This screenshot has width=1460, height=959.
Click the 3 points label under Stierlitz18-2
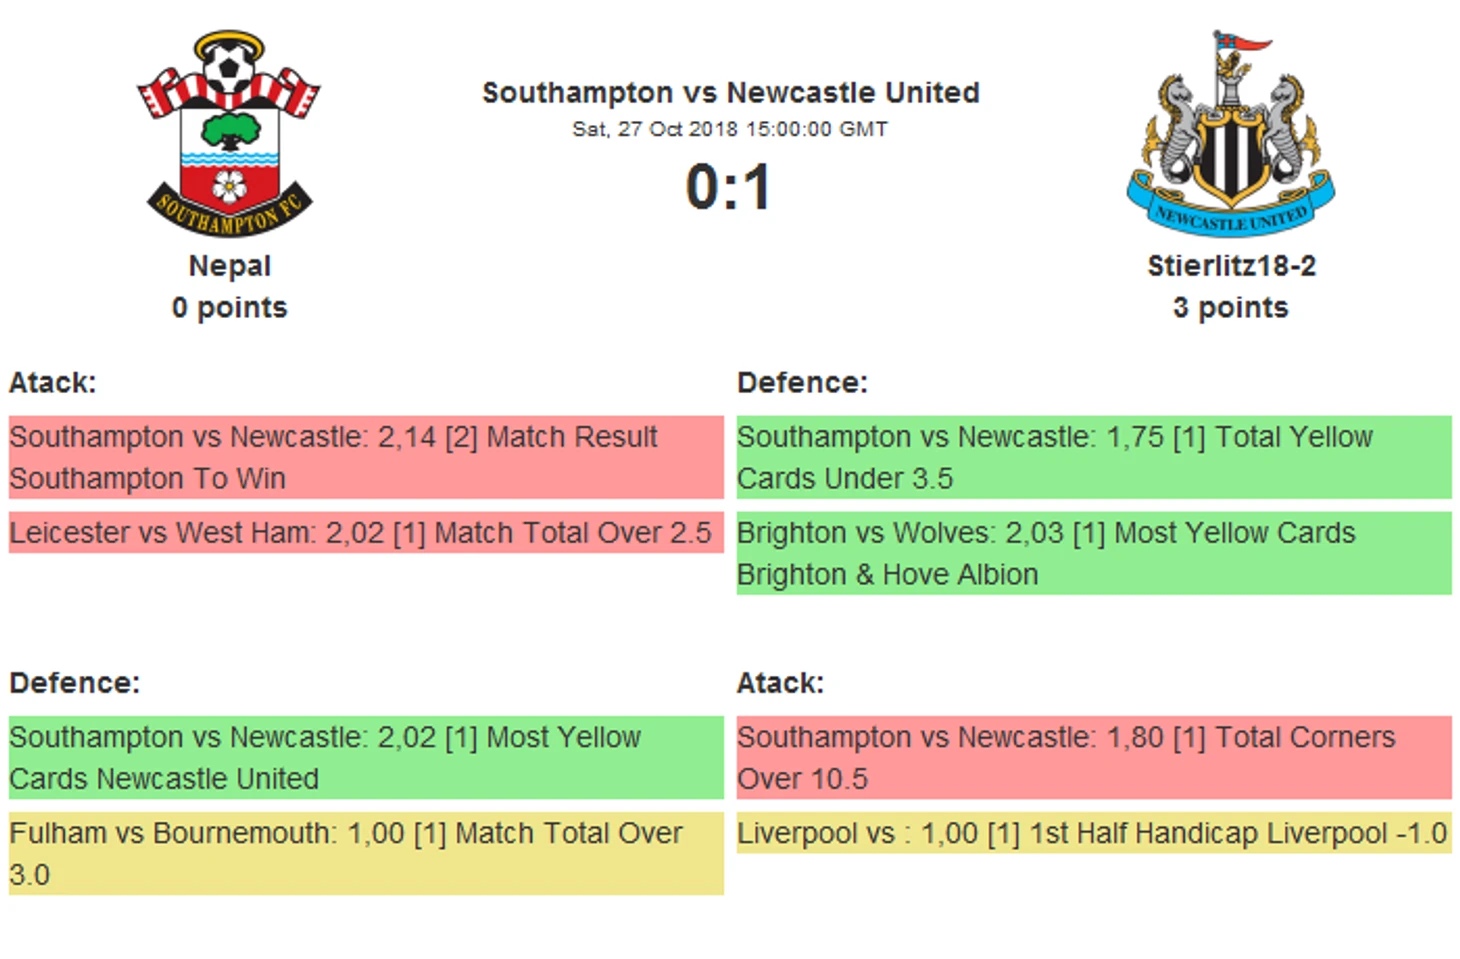[1231, 307]
